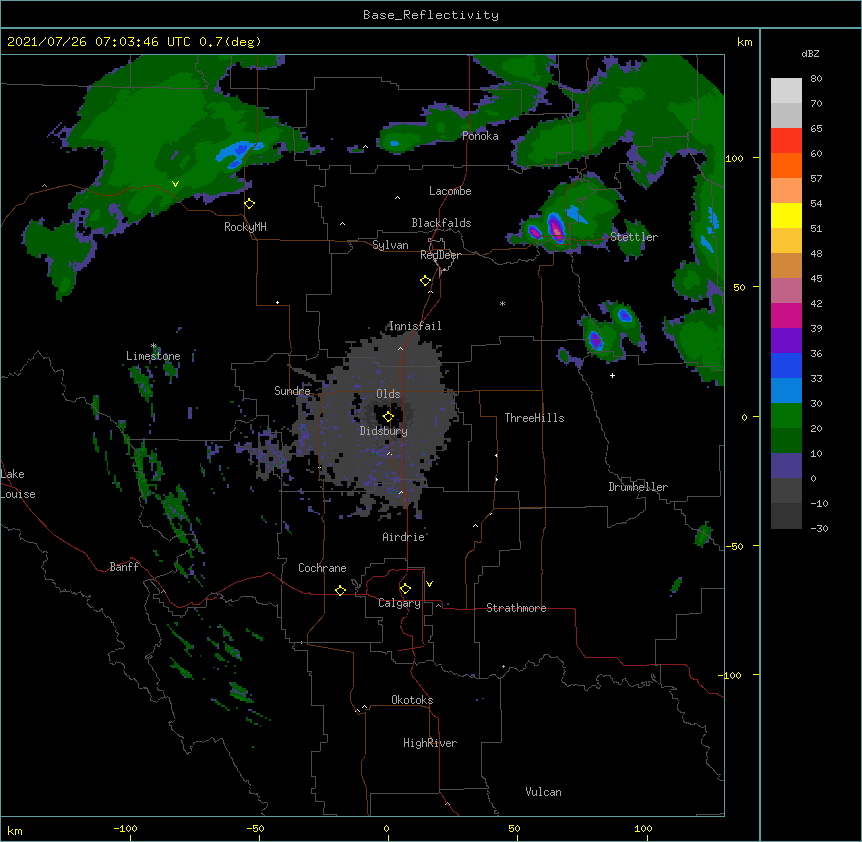Viewport: 862px width, 842px height.
Task: Click the Lacombe city label
Action: [450, 191]
